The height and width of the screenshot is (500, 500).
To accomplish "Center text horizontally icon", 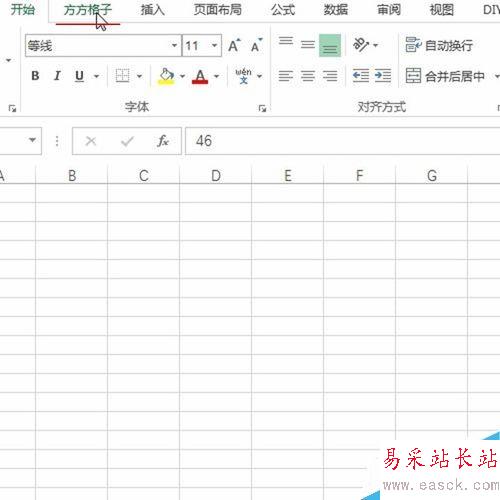I will point(308,76).
